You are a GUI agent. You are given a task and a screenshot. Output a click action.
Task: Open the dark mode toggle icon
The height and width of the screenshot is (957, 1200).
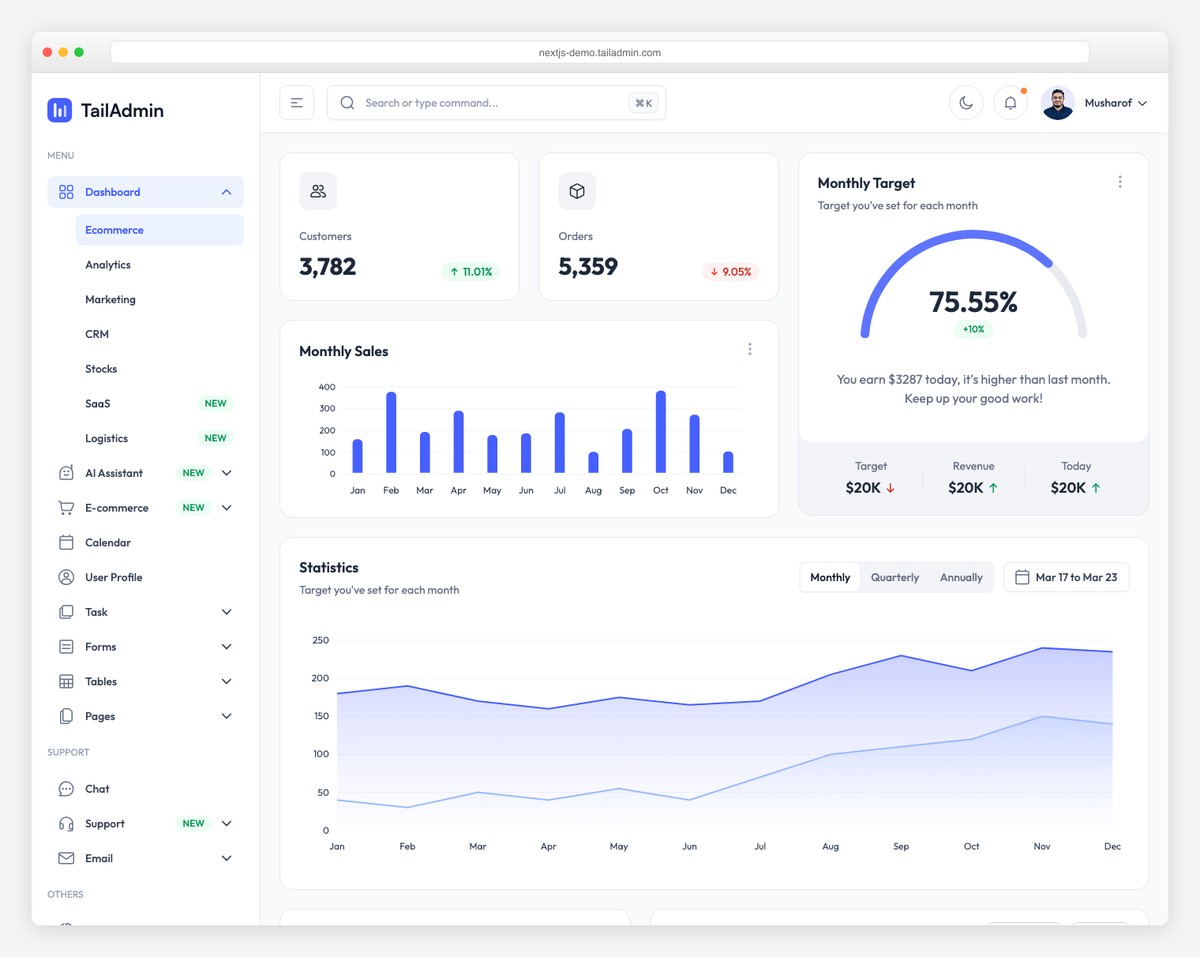965,102
